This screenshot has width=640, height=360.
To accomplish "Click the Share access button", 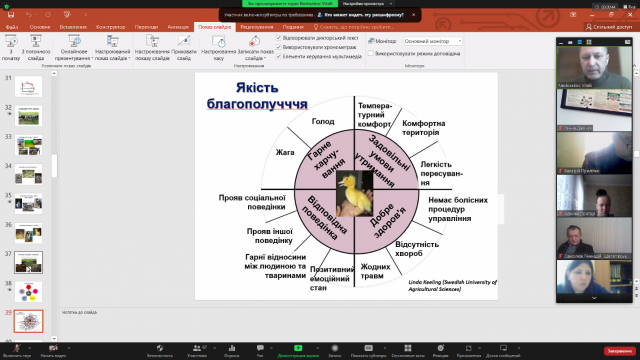I will (609, 27).
